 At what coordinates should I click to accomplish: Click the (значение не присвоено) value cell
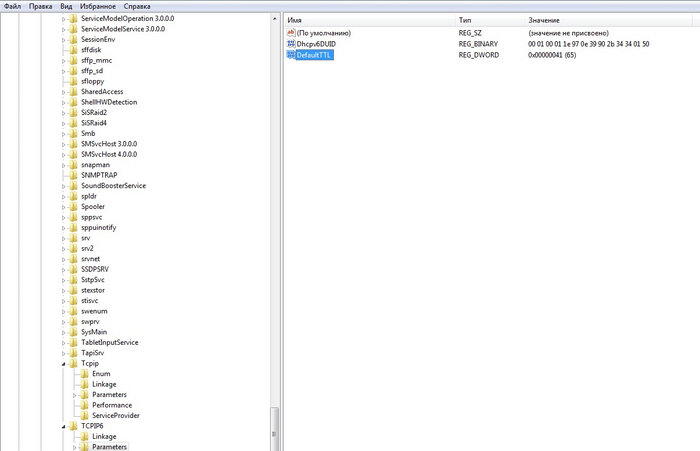[568, 33]
